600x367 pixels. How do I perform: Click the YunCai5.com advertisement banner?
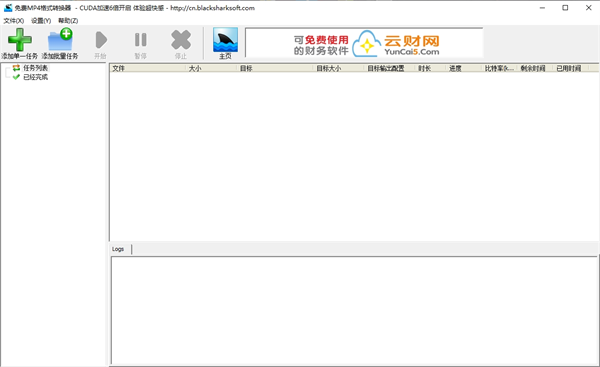tap(364, 43)
